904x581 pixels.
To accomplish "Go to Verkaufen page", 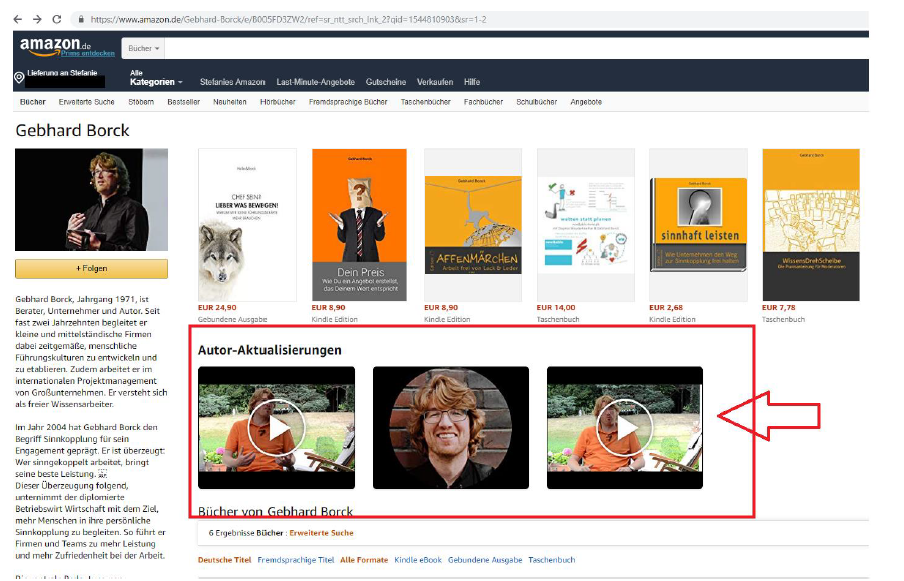I will (435, 82).
